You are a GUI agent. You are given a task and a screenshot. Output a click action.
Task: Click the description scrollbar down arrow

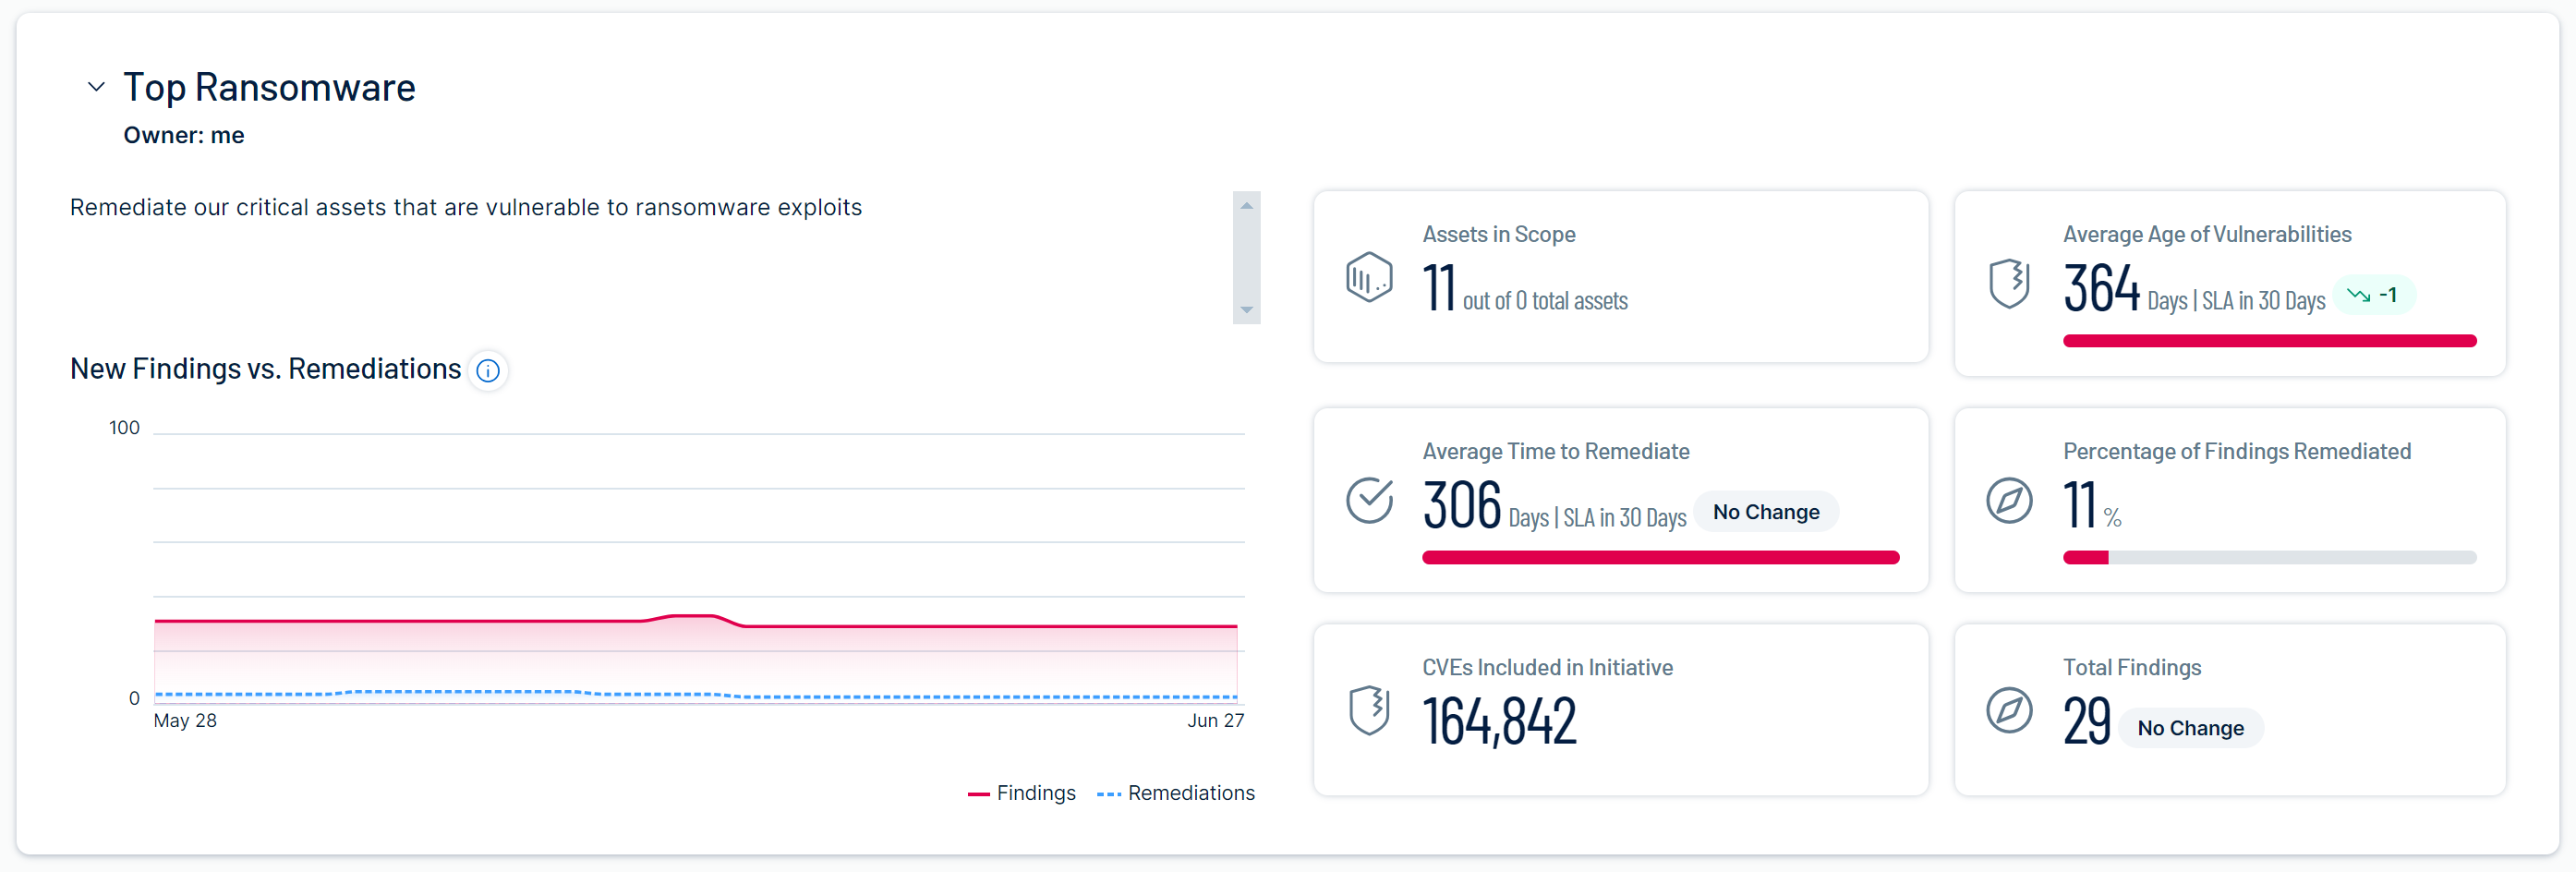click(1246, 310)
